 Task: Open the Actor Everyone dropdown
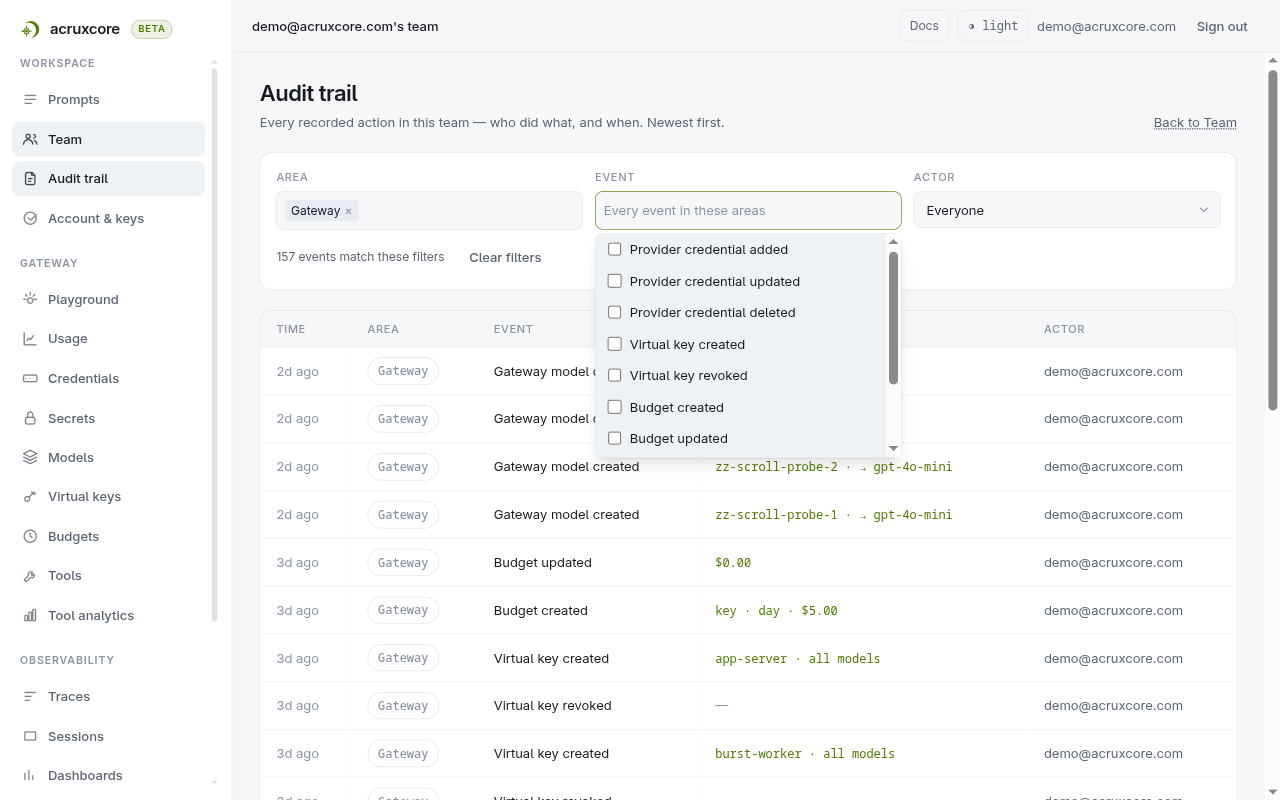pos(1067,210)
